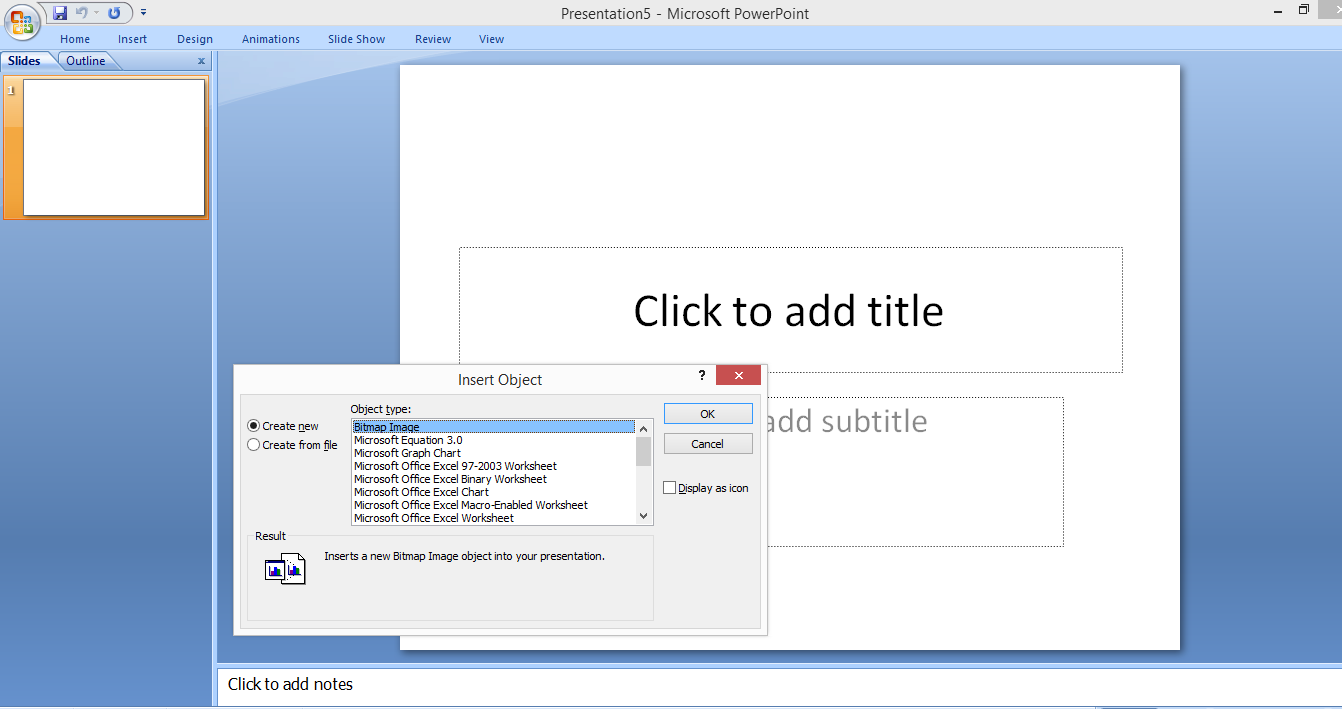Select Microsoft Graph Chart in the list
1342x709 pixels.
(494, 453)
